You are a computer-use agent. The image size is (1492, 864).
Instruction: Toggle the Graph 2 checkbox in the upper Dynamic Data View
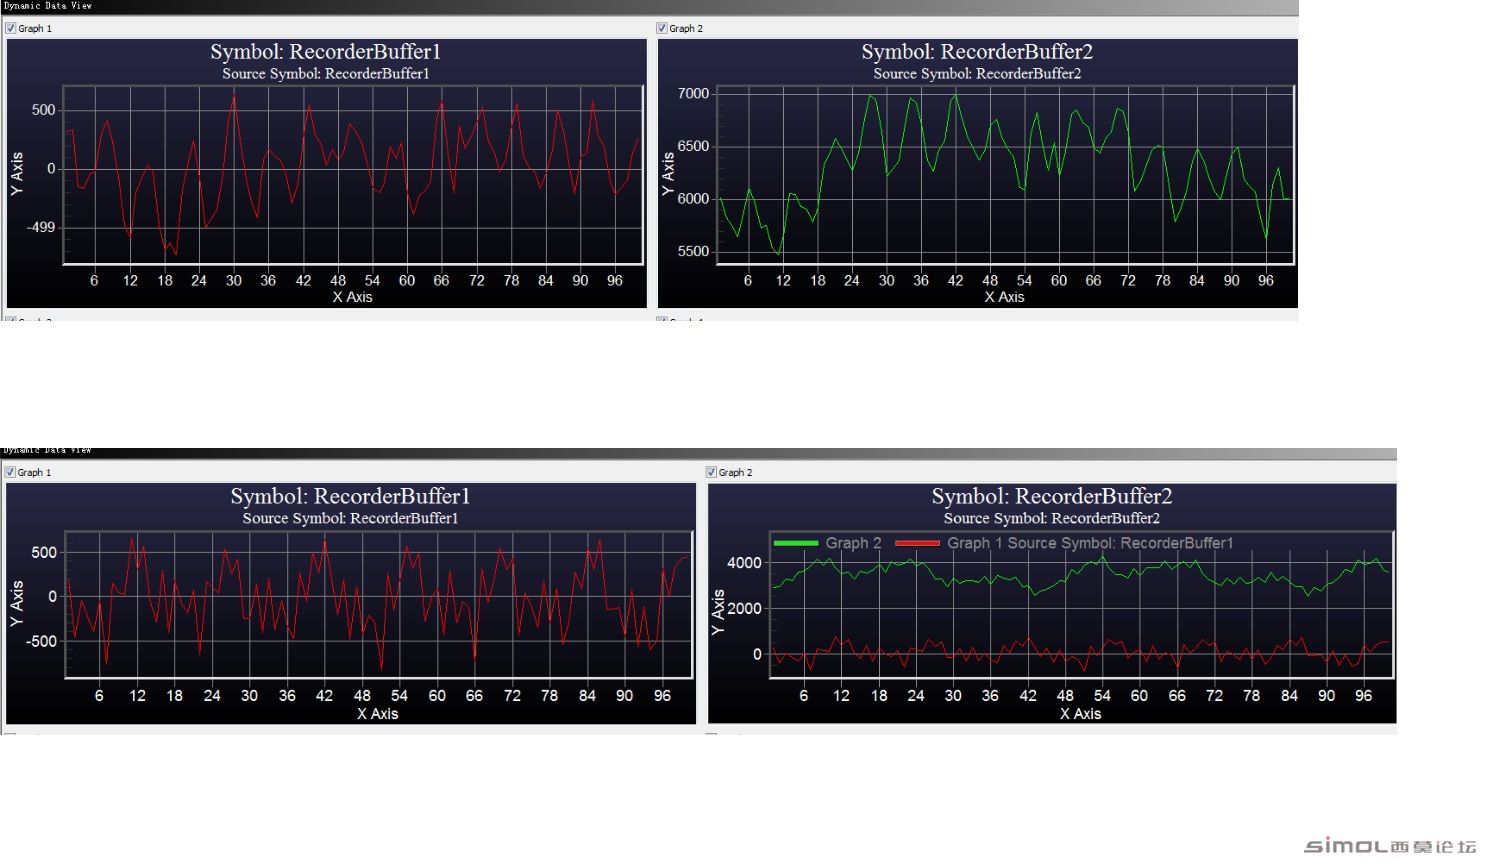point(661,28)
